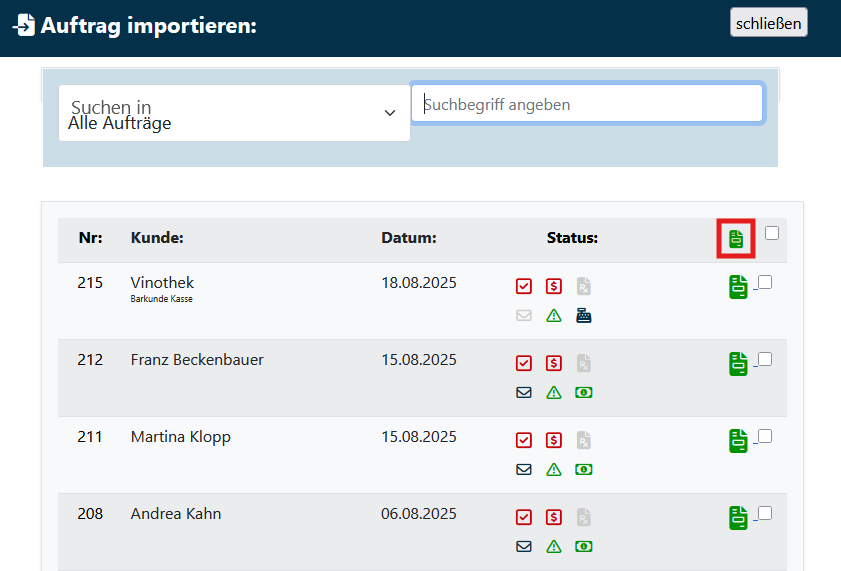Viewport: 841px width, 571px height.
Task: Click cash register icon in Vinothek row
Action: [x=584, y=316]
